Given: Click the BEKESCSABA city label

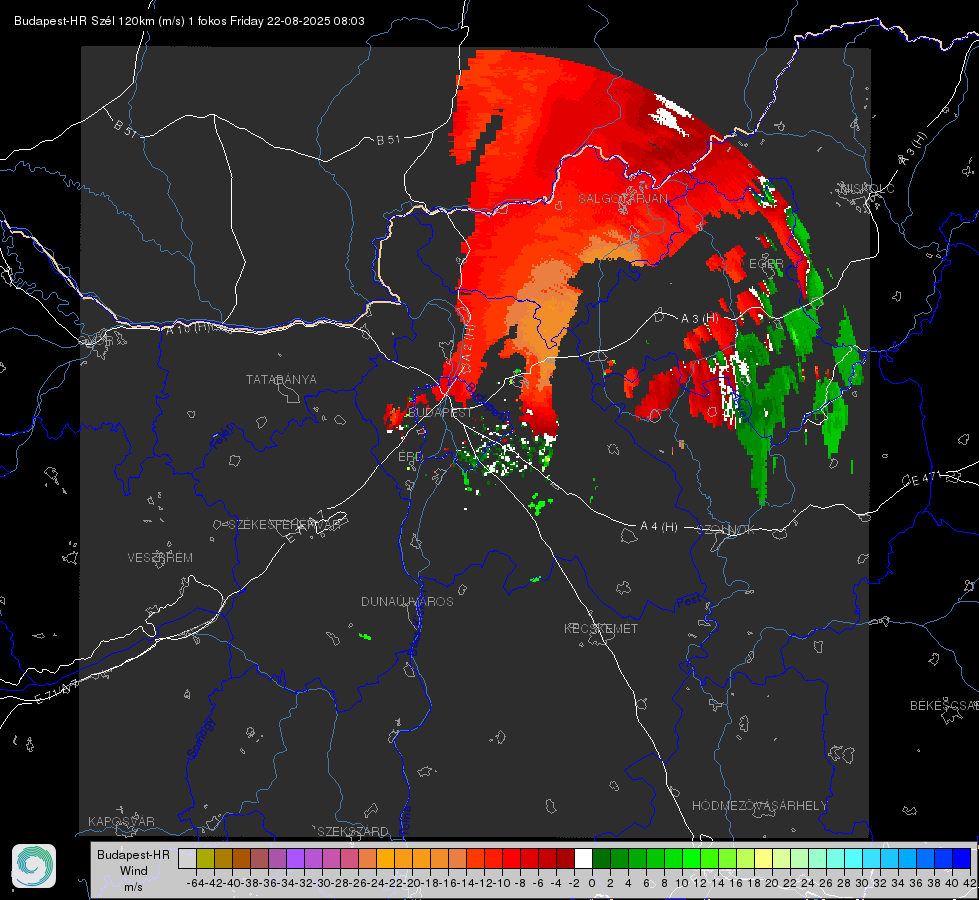Looking at the screenshot, I should click(944, 706).
